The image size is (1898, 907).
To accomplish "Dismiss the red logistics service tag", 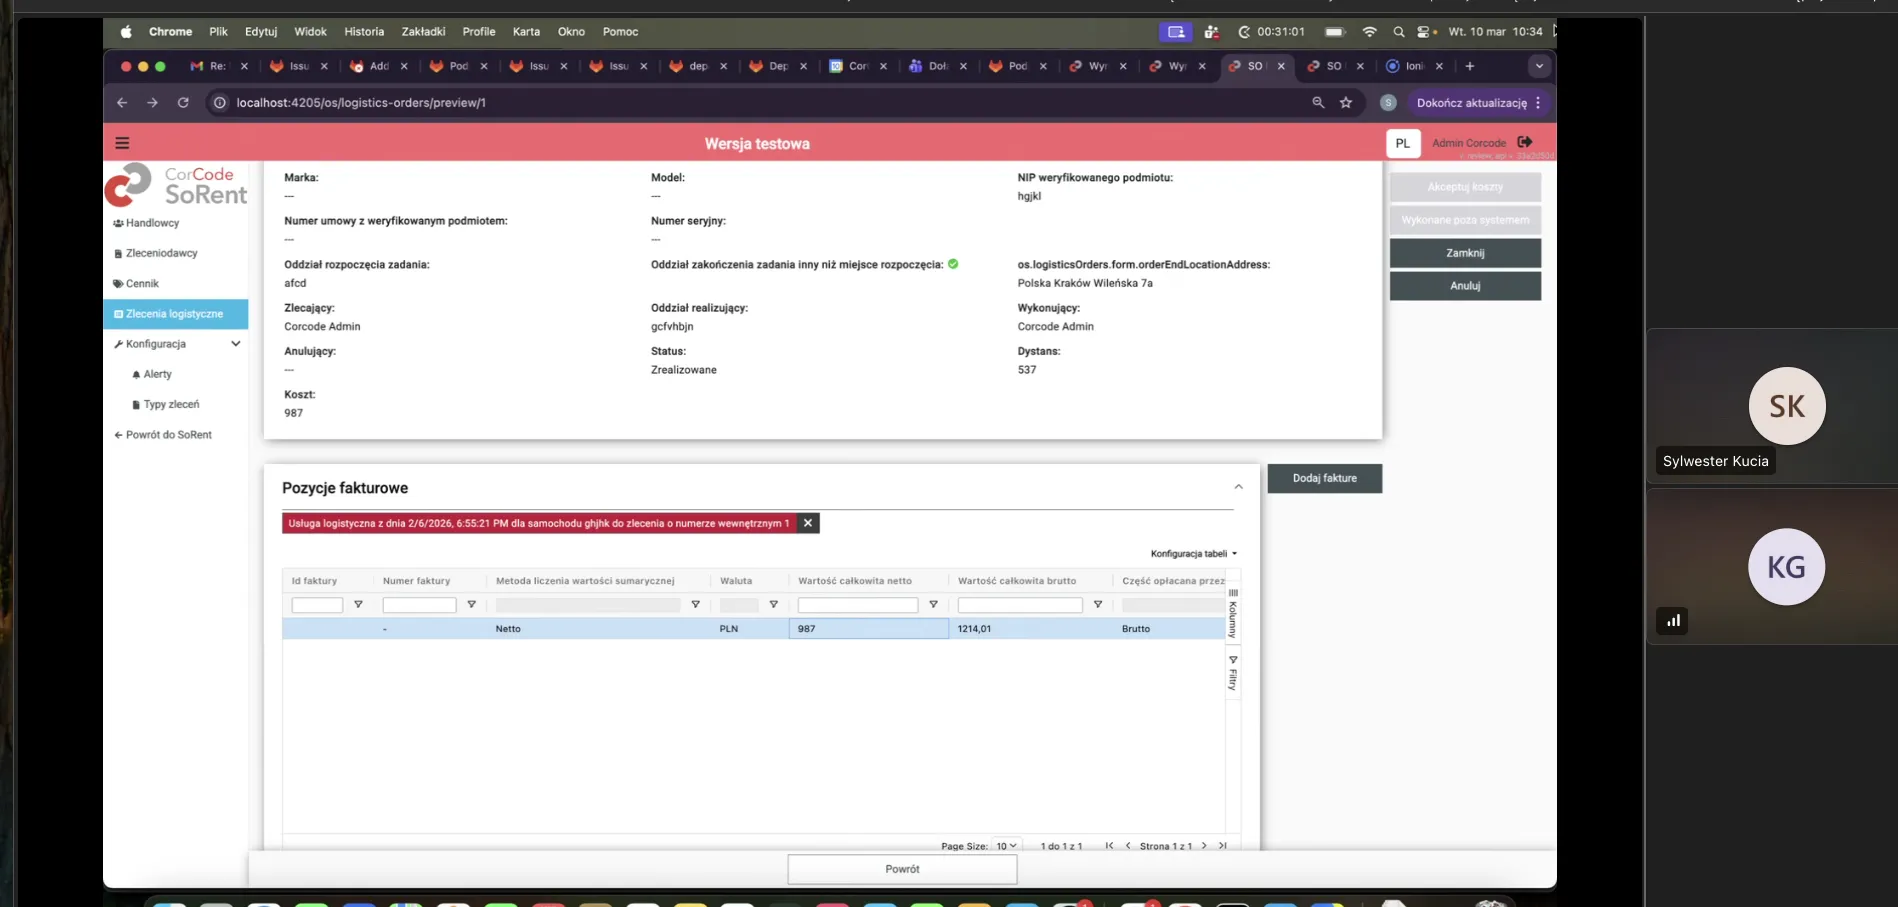I will [x=808, y=523].
